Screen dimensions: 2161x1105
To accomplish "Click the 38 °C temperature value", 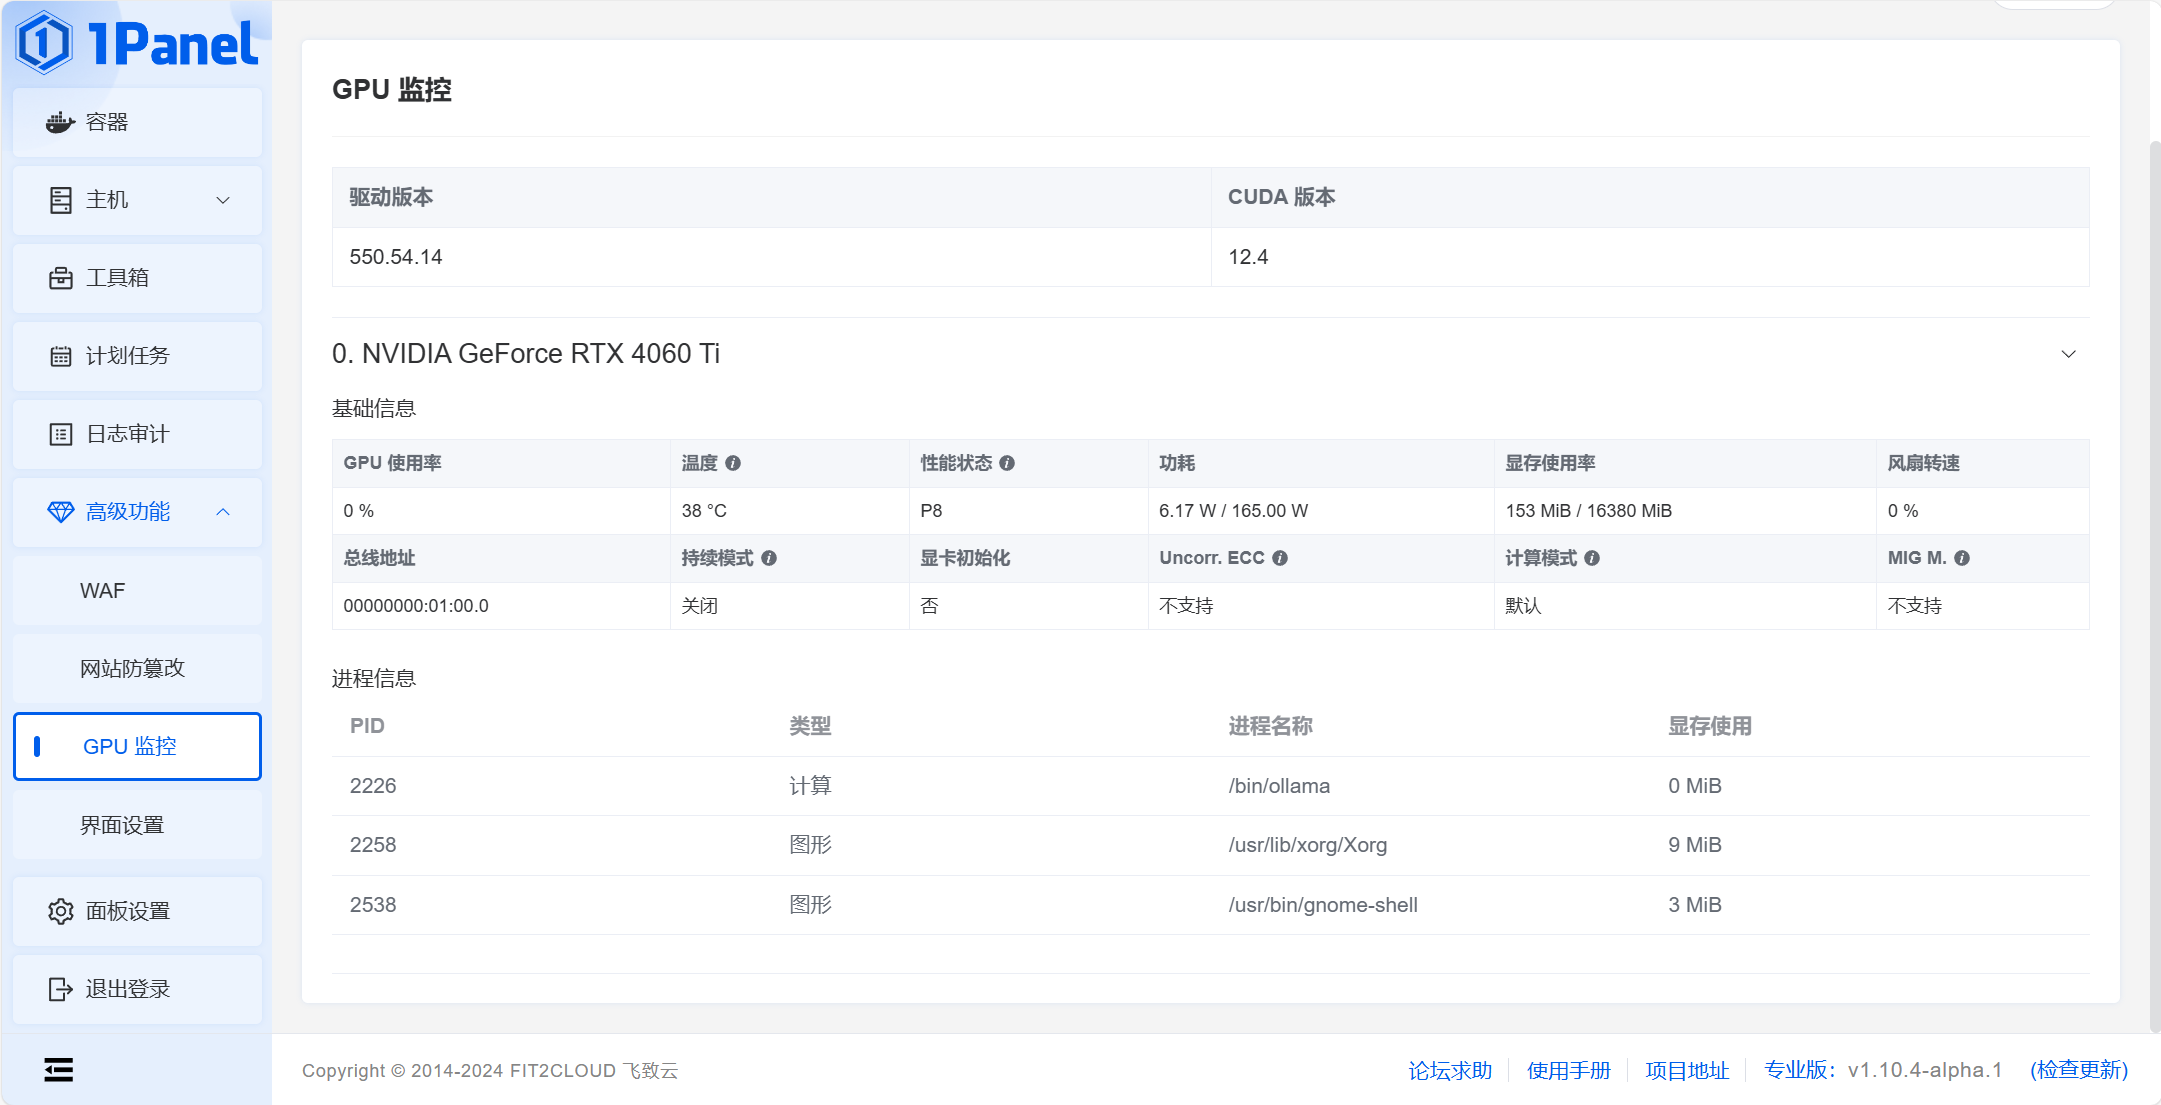I will tap(704, 511).
